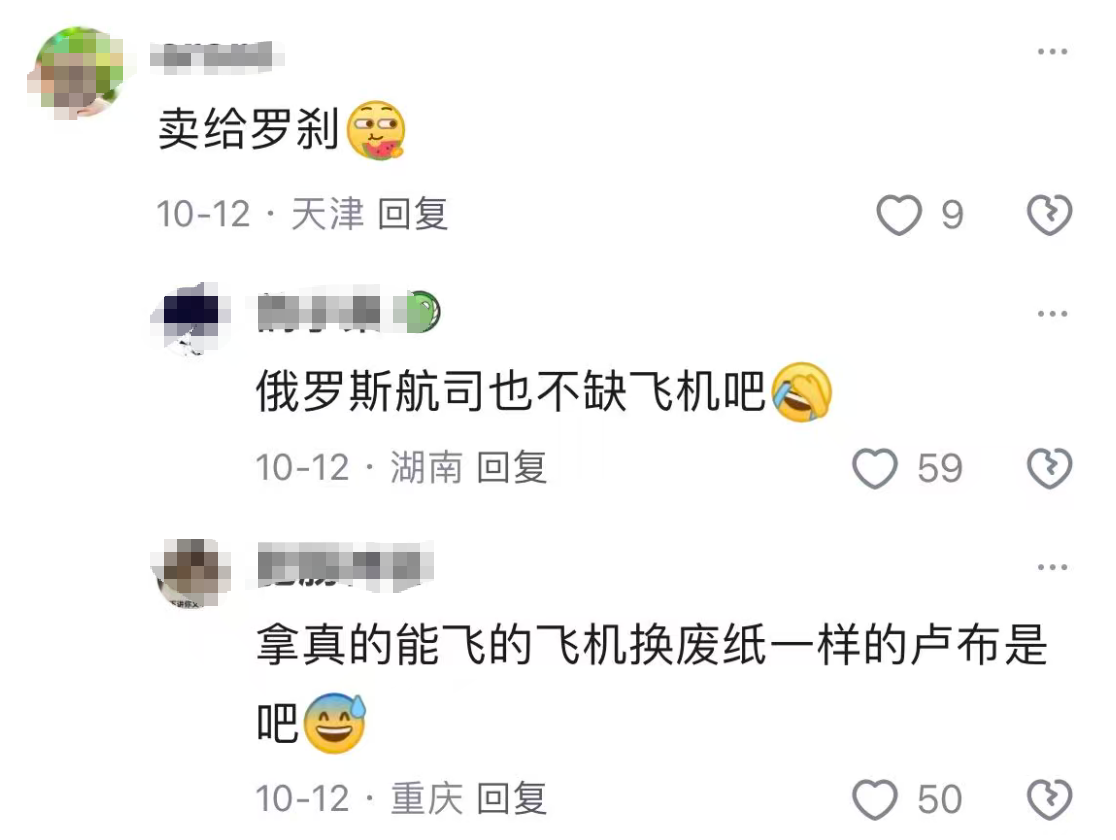The height and width of the screenshot is (840, 1116).
Task: Like the Chongqing reply with 50 likes
Action: click(875, 799)
